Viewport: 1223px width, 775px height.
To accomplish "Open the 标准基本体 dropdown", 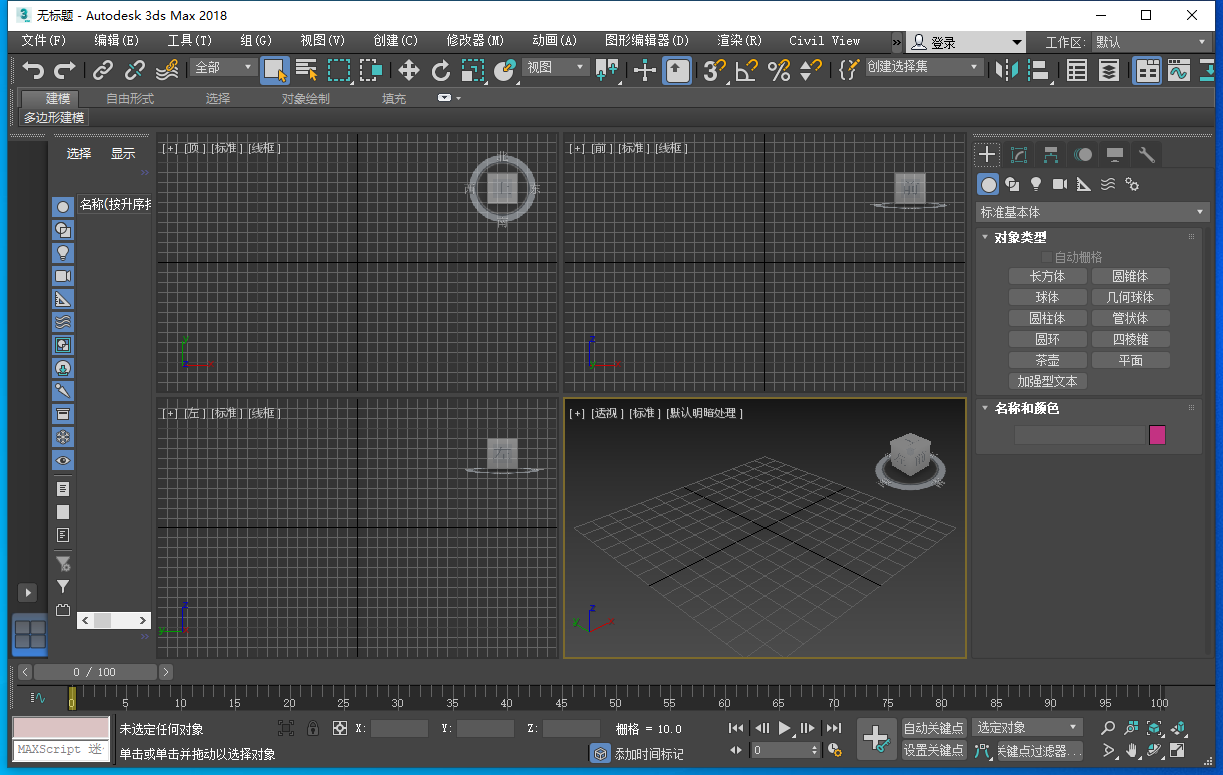I will (x=1092, y=211).
